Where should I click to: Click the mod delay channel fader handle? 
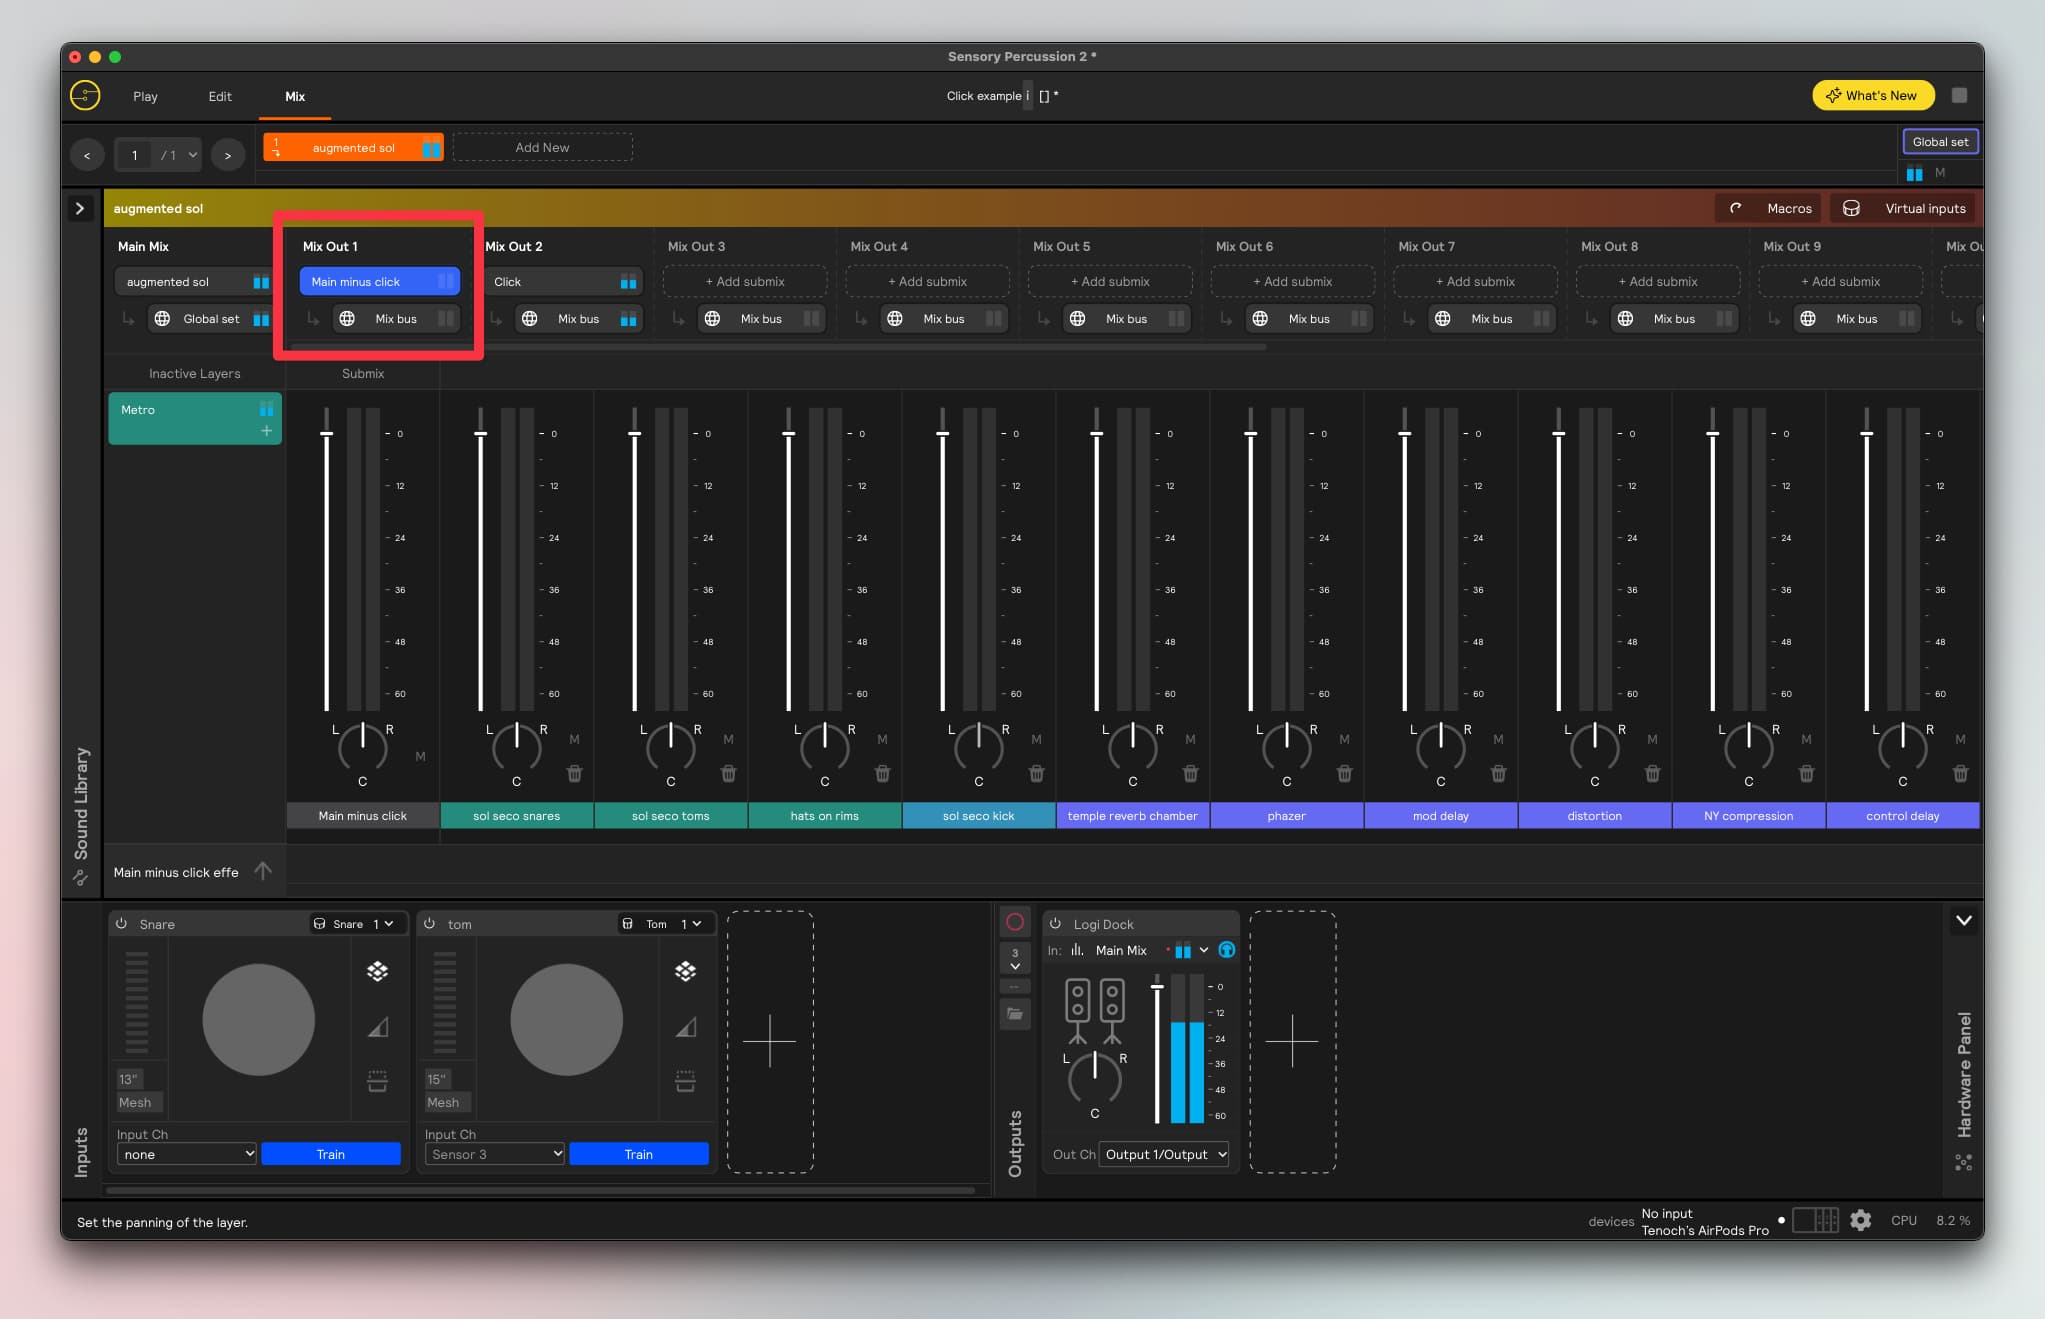point(1404,434)
